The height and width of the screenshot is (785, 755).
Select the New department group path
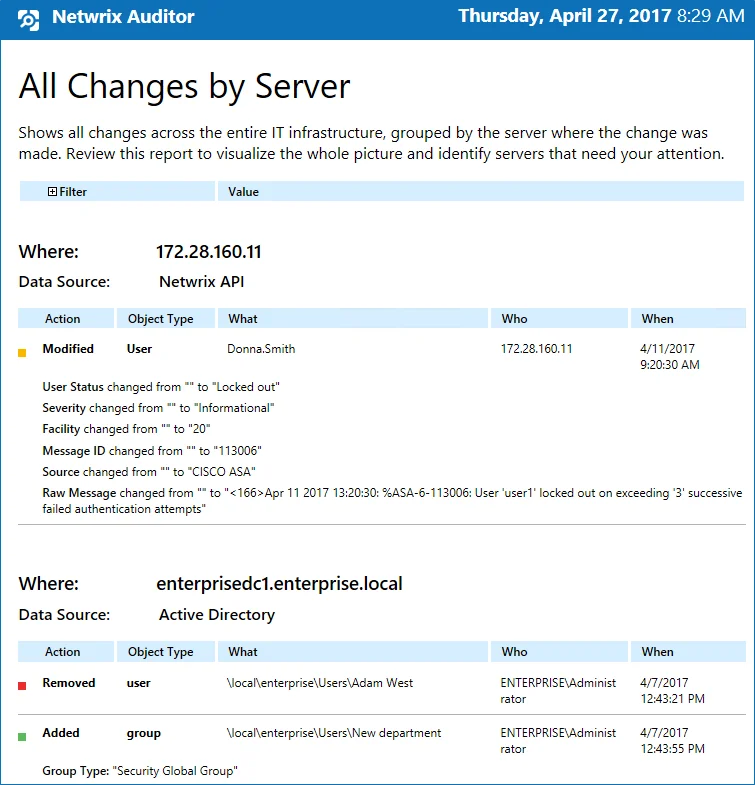334,733
